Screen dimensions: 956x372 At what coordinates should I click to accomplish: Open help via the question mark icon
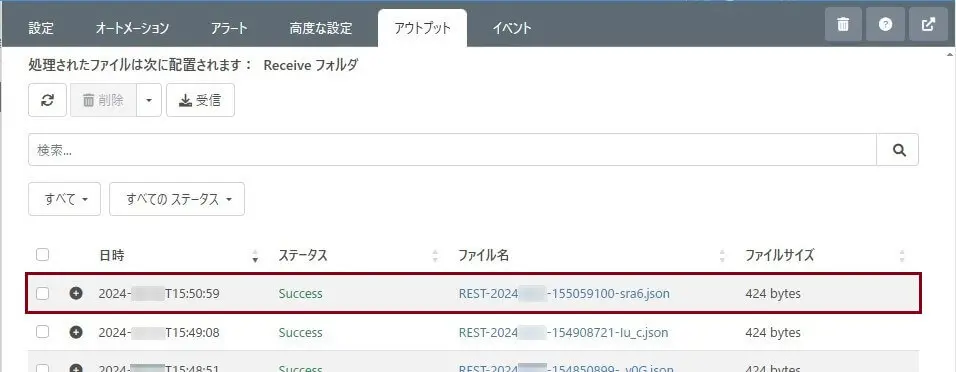(885, 24)
